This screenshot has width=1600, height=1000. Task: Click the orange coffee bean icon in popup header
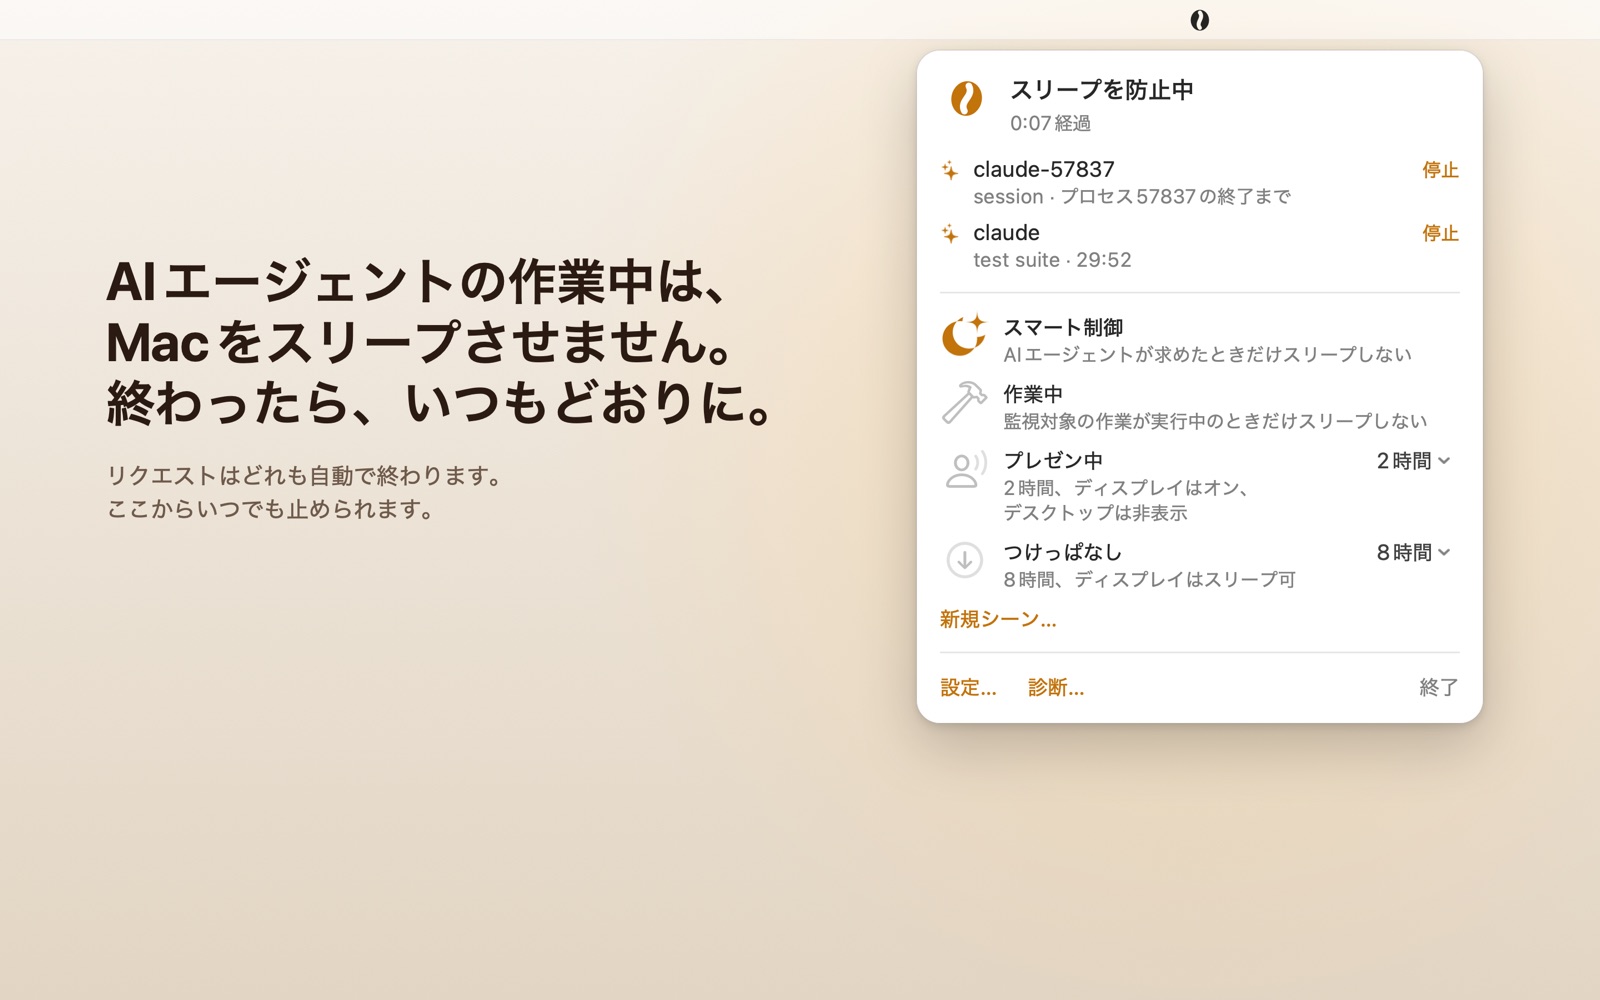click(x=966, y=98)
